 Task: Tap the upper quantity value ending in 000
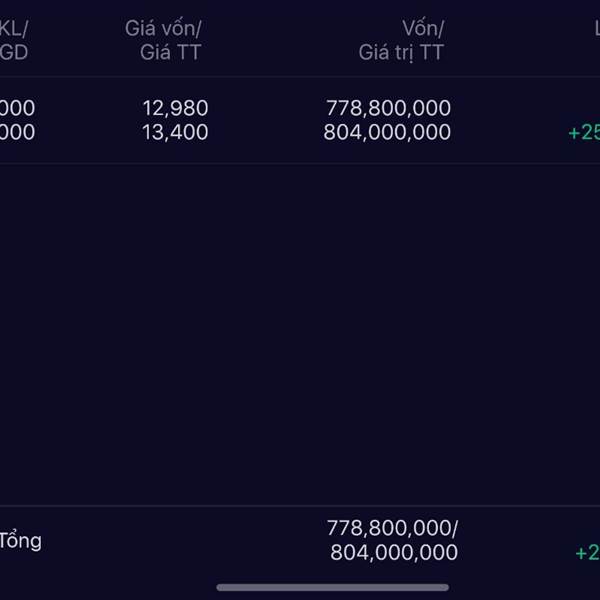coord(17,108)
